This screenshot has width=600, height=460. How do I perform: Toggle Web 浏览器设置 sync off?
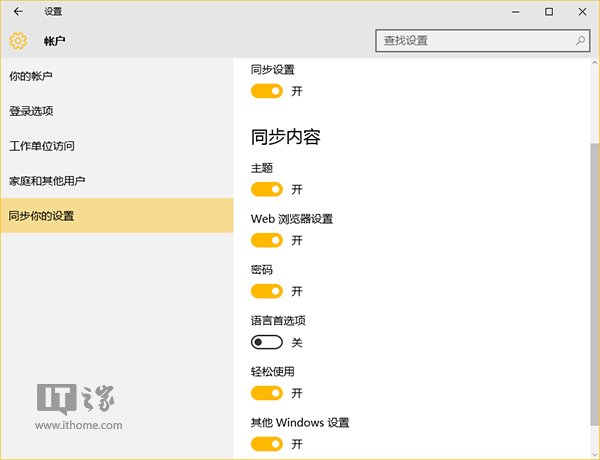coord(267,240)
